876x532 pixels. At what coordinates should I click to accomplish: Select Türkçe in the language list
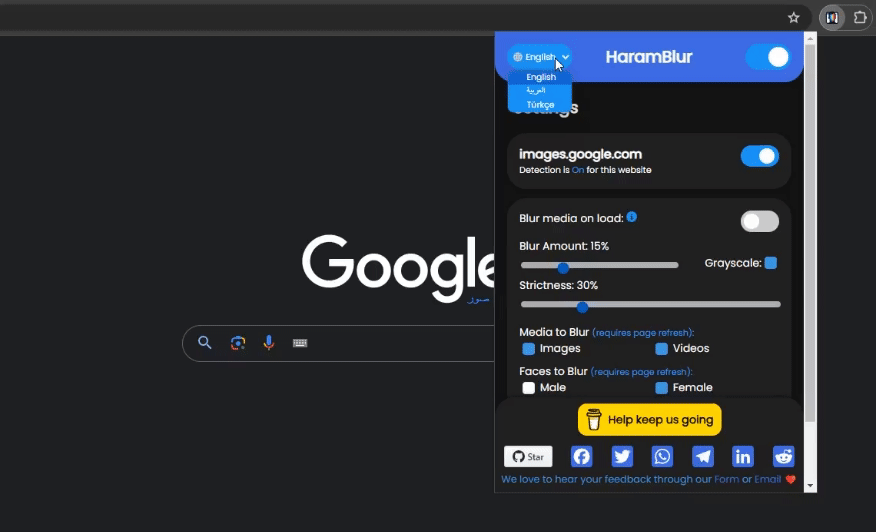[x=540, y=104]
